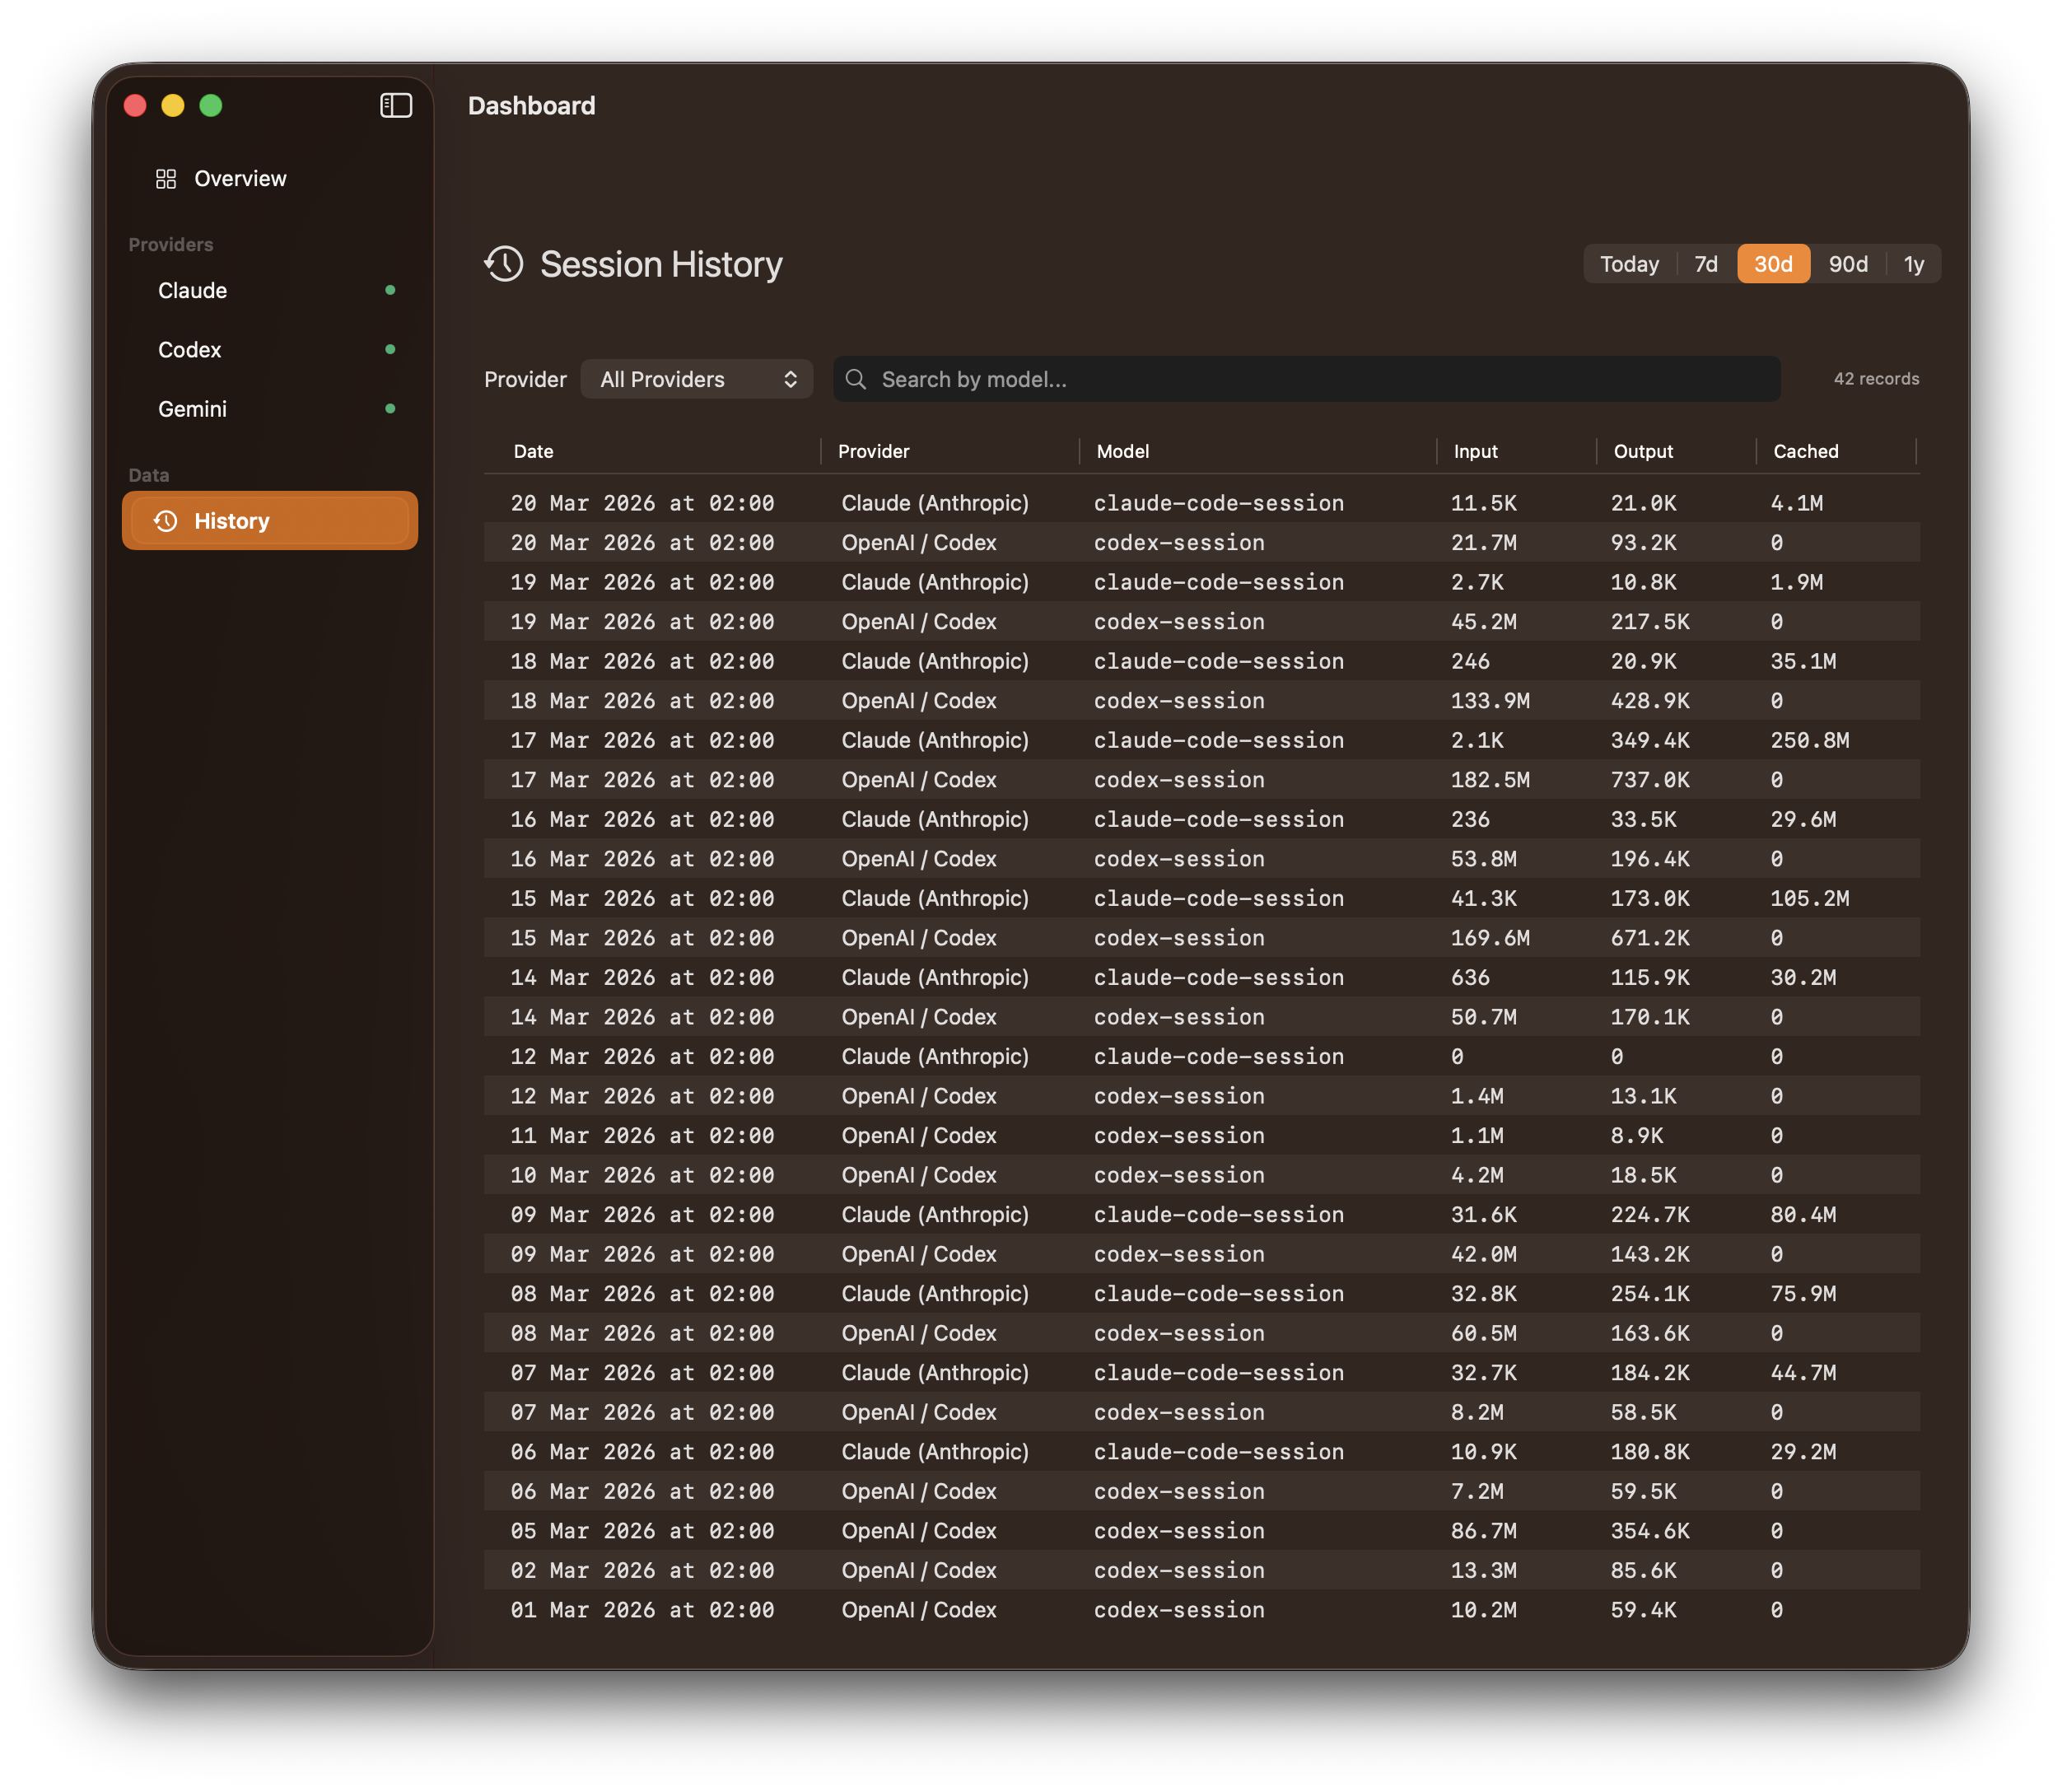Sort the table by the Date column header

point(533,451)
